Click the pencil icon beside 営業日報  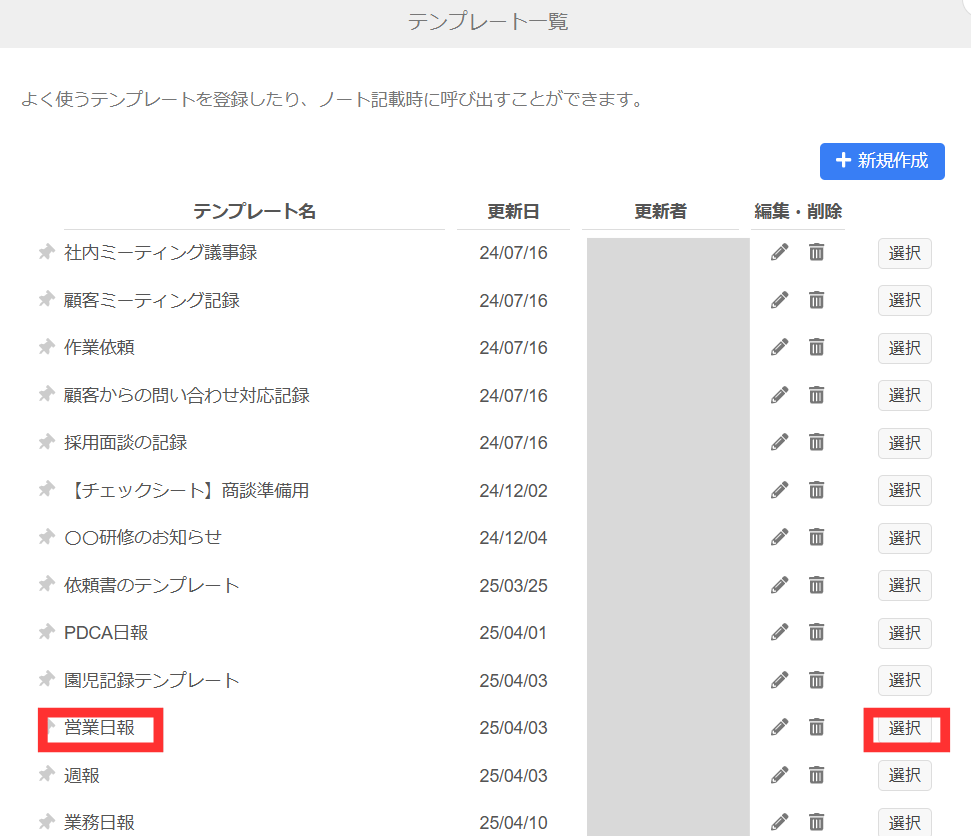[x=779, y=727]
